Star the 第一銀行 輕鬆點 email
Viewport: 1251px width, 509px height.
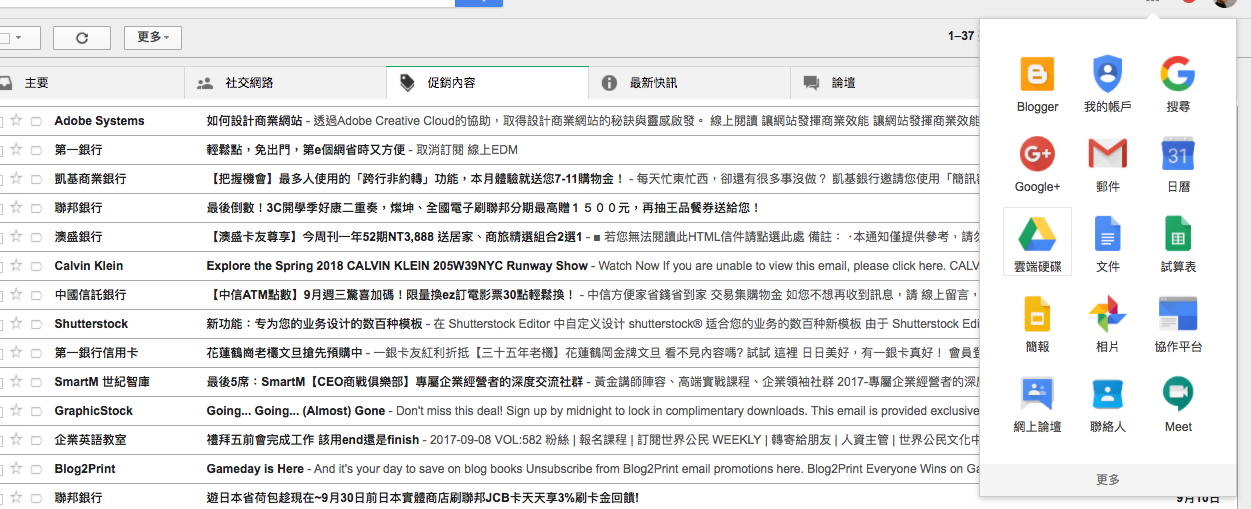point(16,150)
